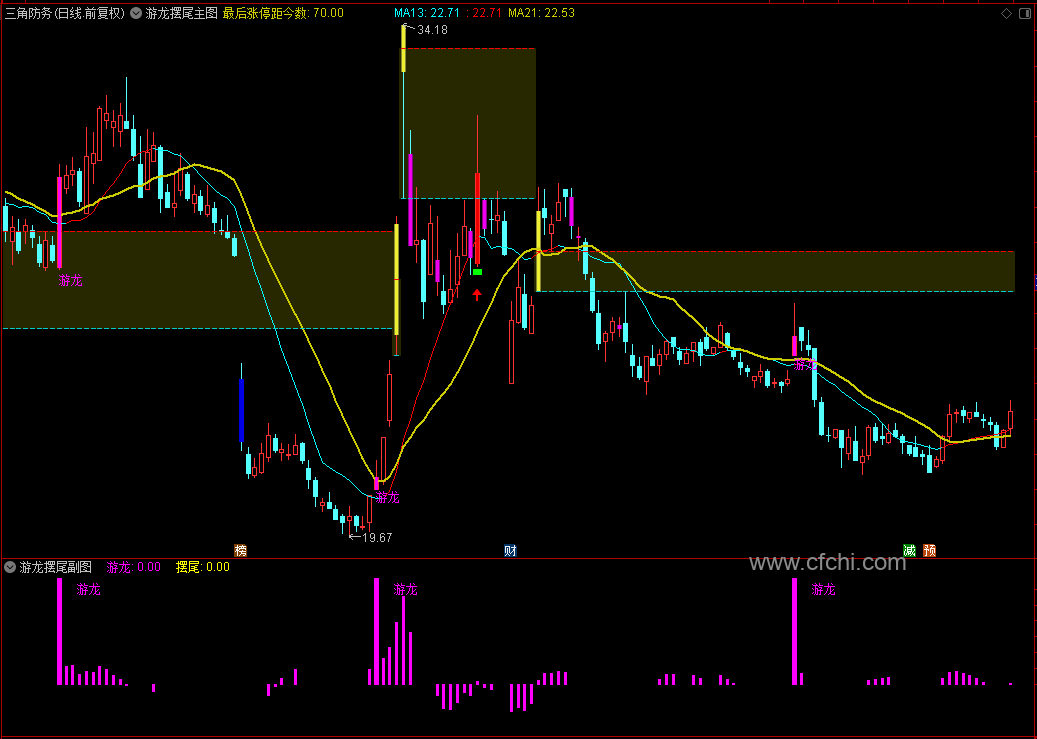
Task: Click the red : 22.71 value
Action: coord(483,13)
